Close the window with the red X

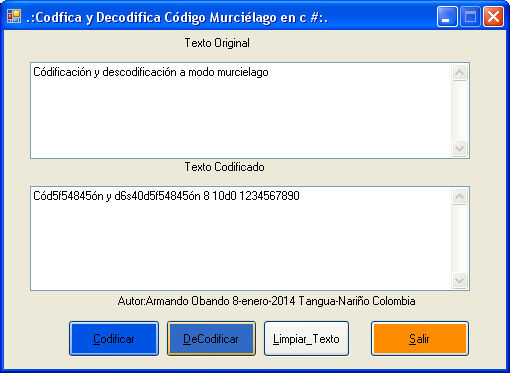(x=494, y=17)
